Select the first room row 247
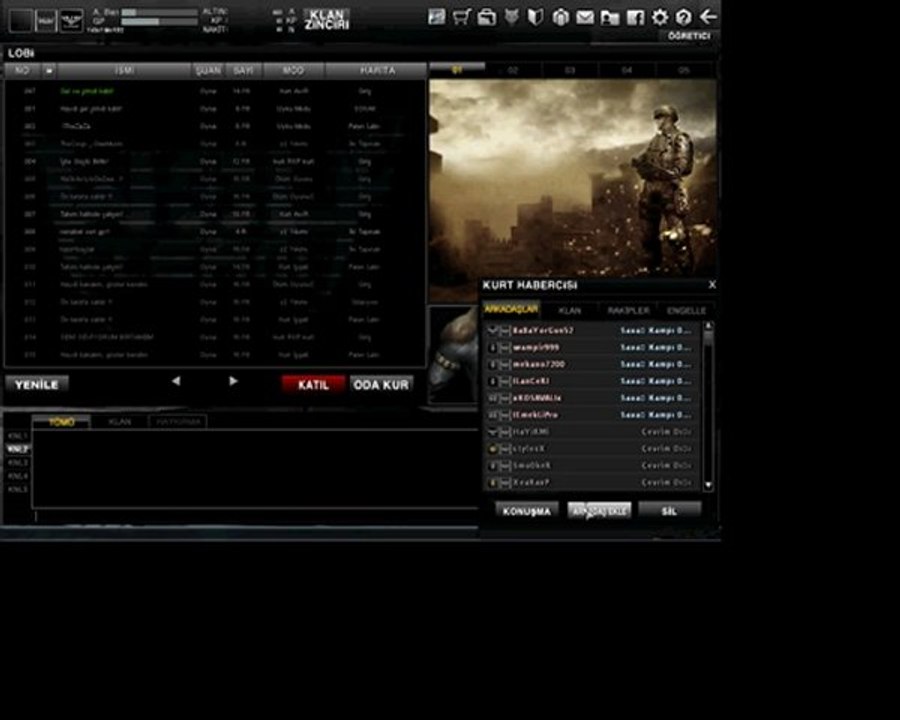 [x=215, y=91]
